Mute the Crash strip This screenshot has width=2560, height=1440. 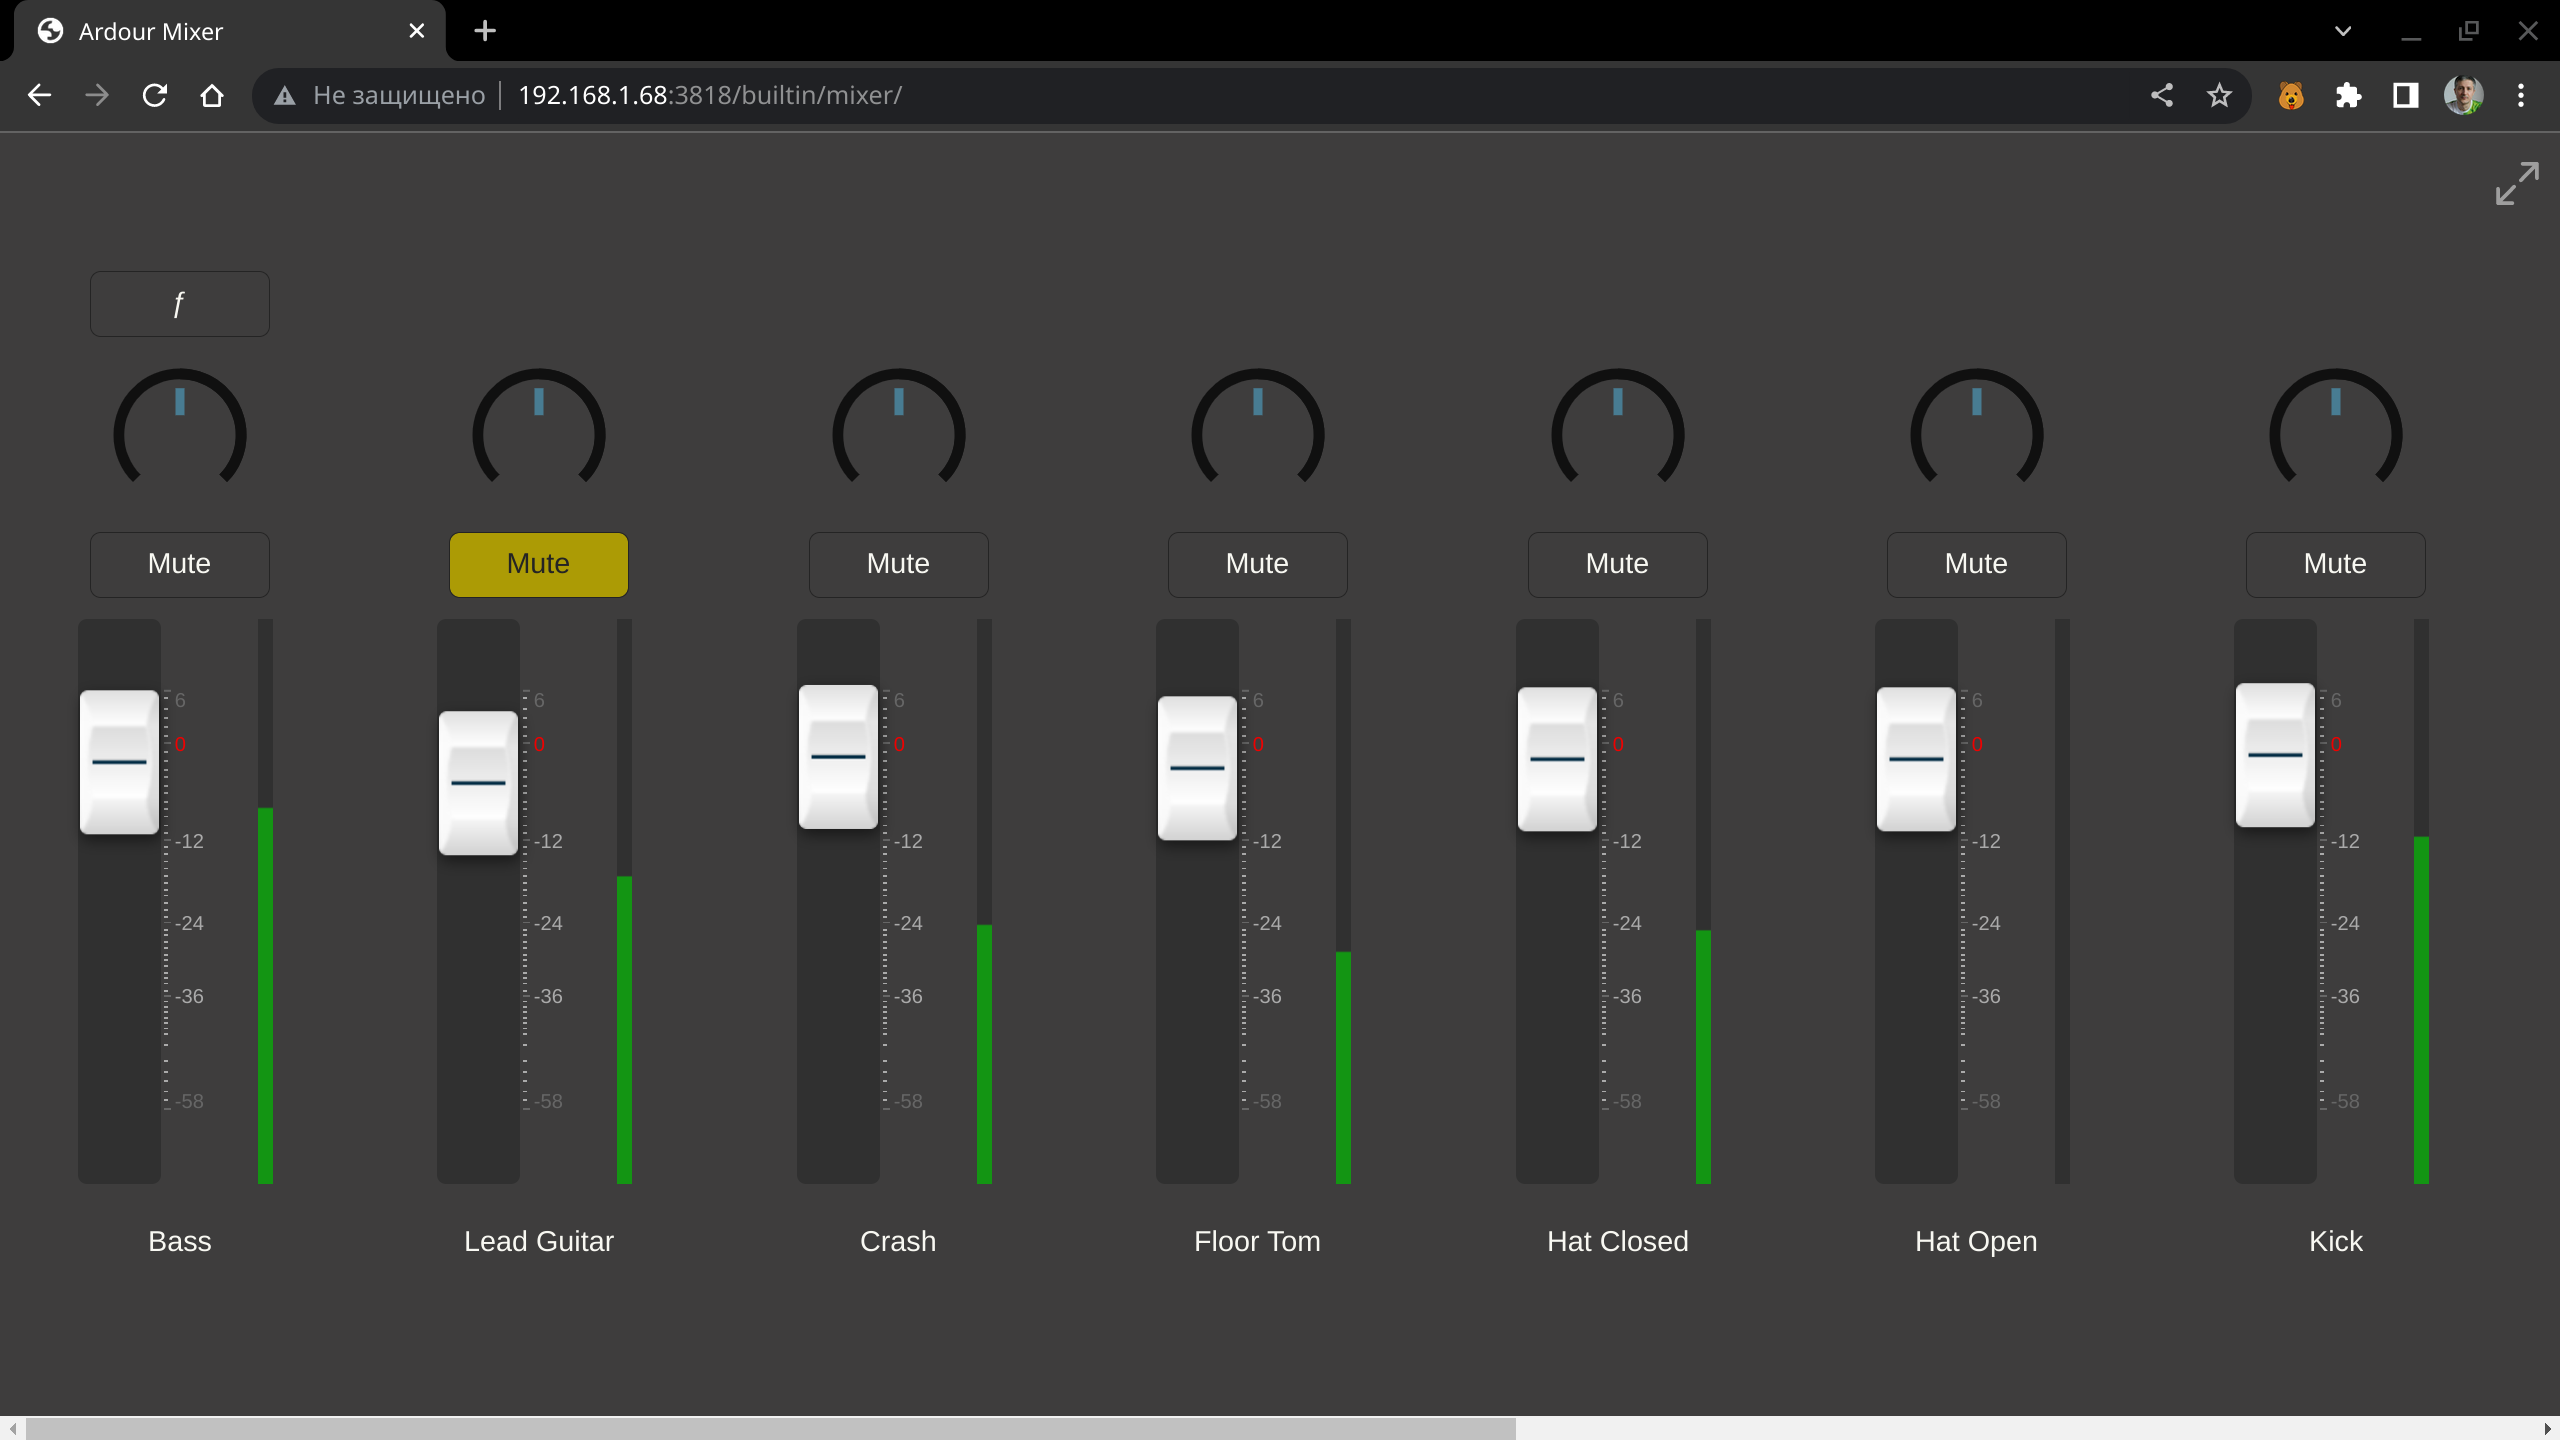898,564
